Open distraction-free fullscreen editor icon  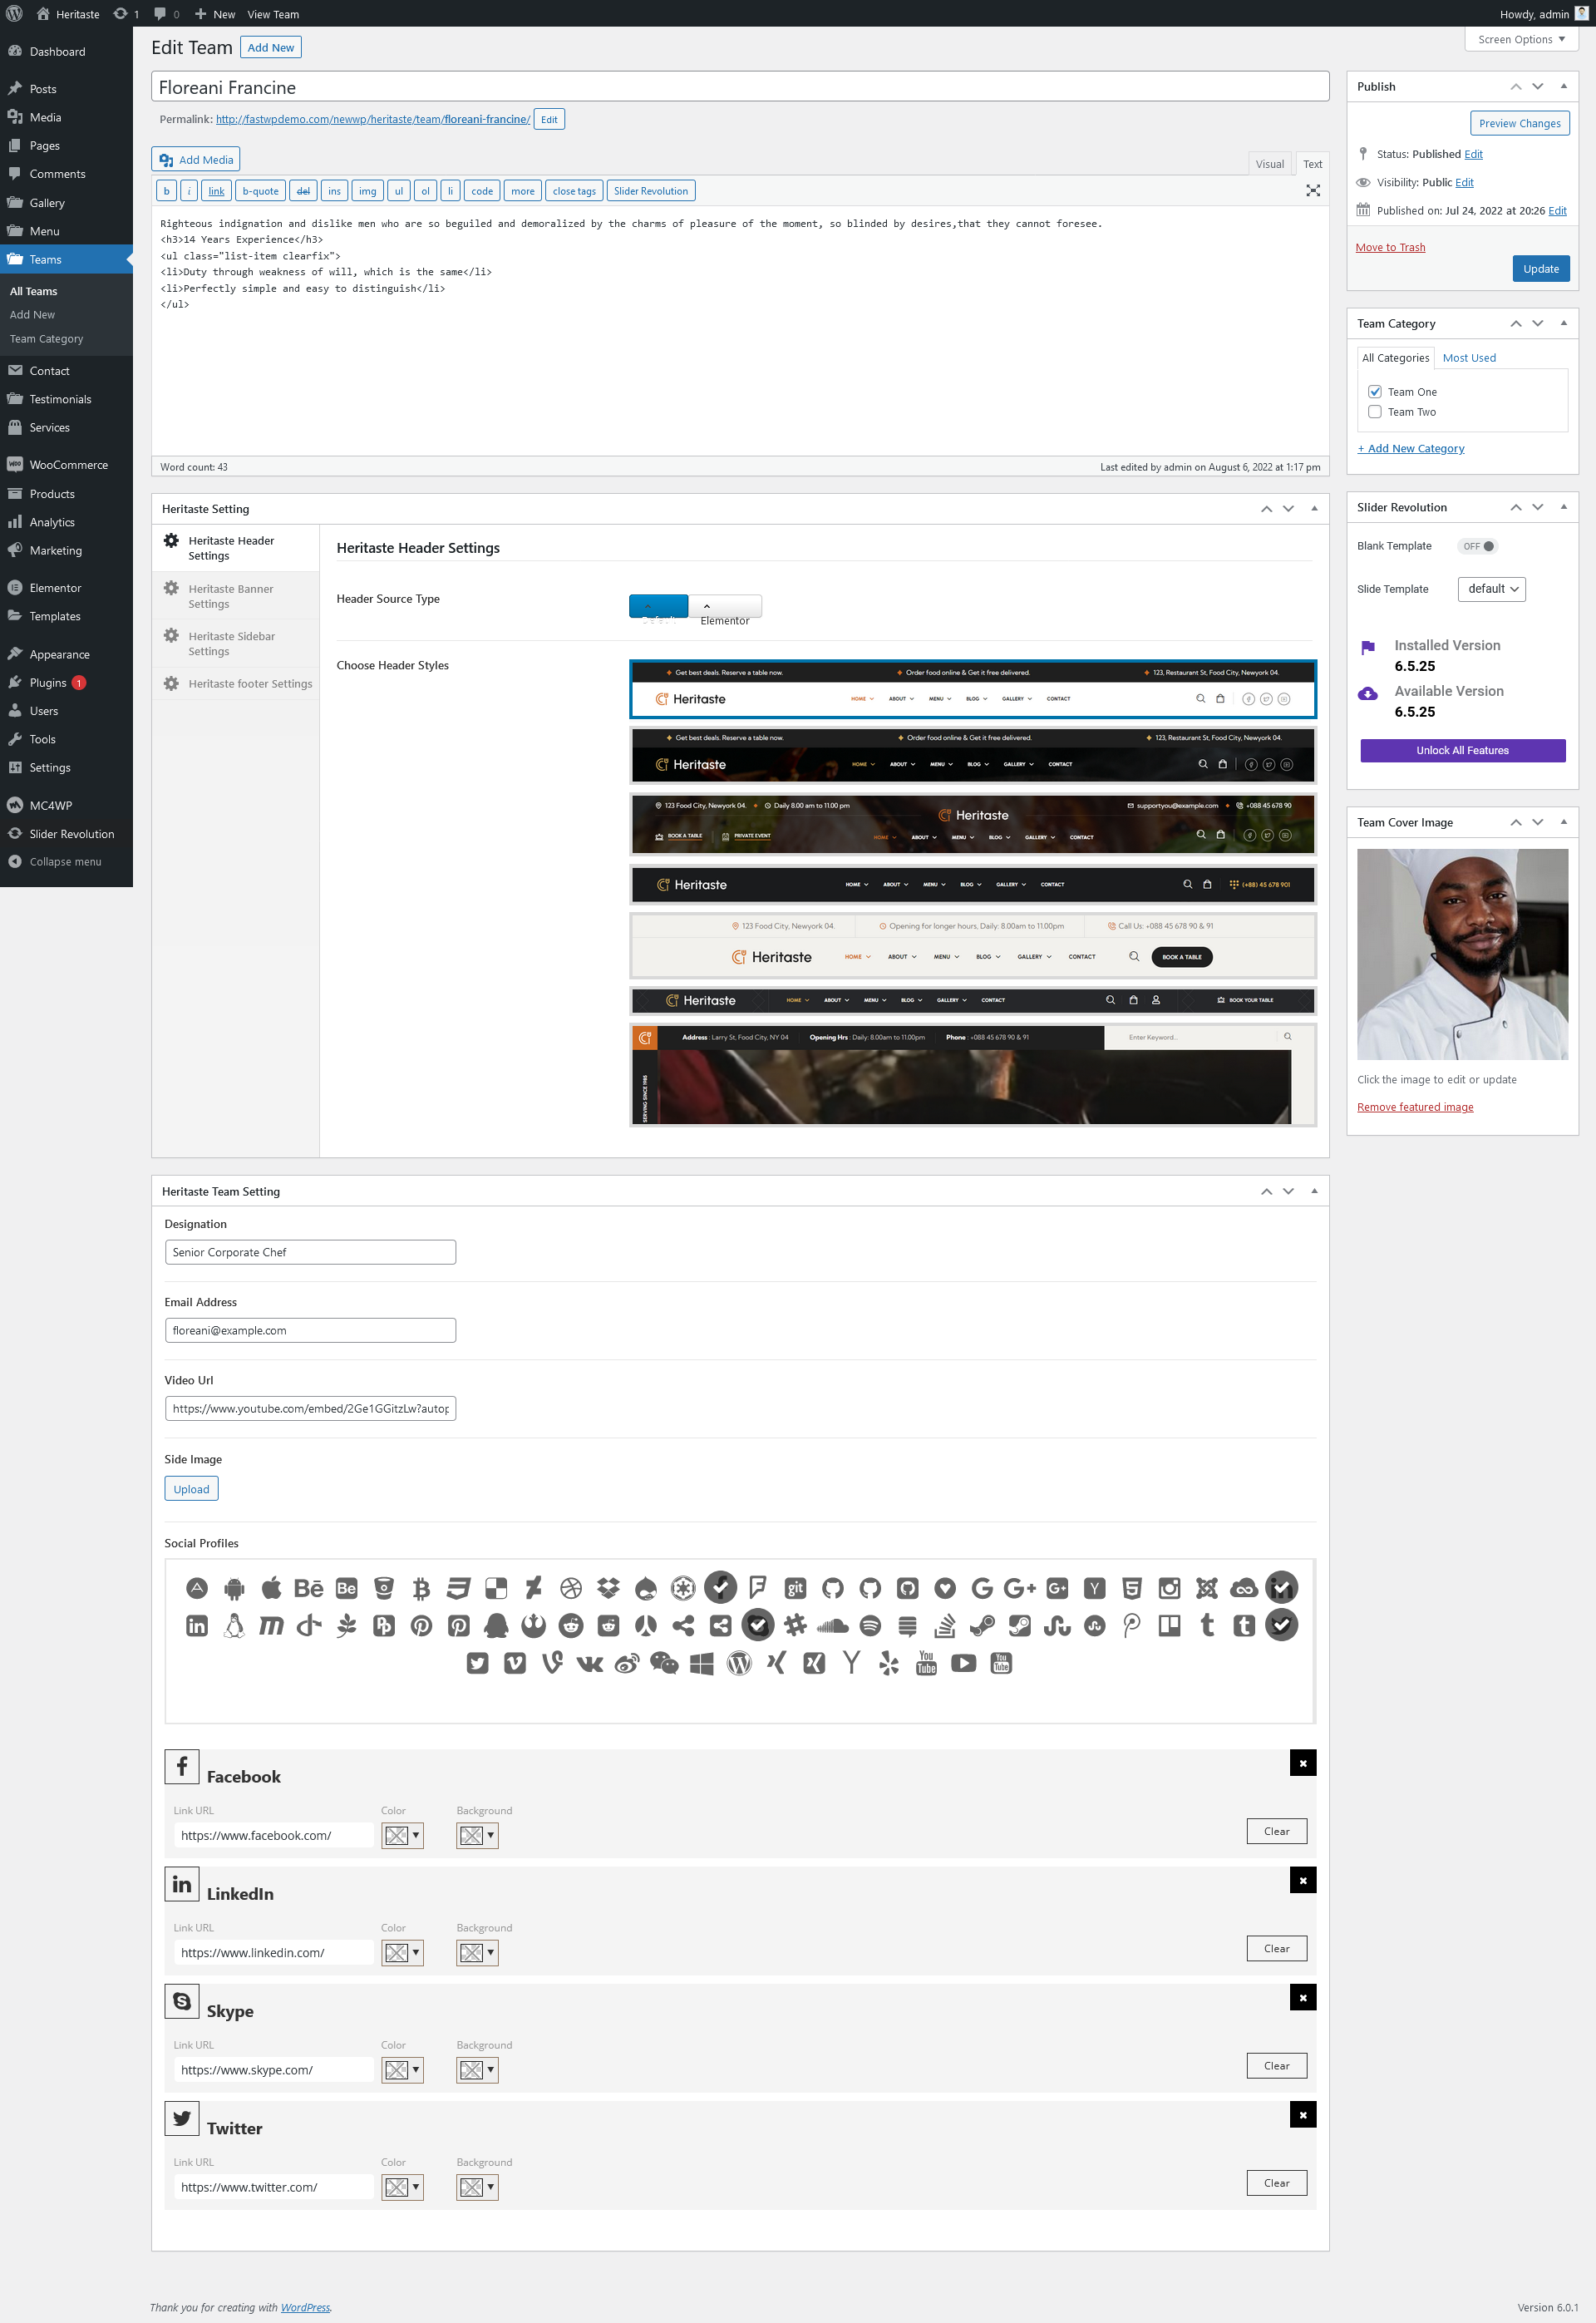[x=1313, y=191]
